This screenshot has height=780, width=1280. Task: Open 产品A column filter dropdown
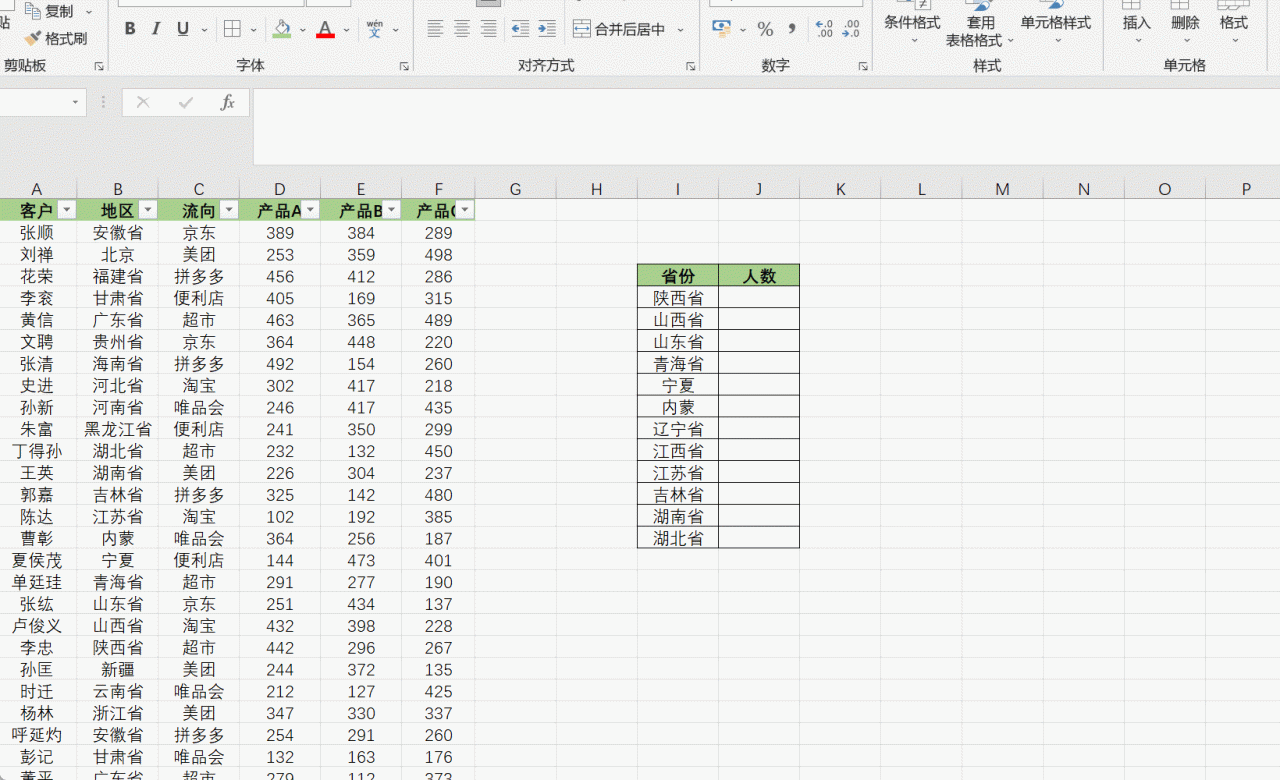click(310, 210)
